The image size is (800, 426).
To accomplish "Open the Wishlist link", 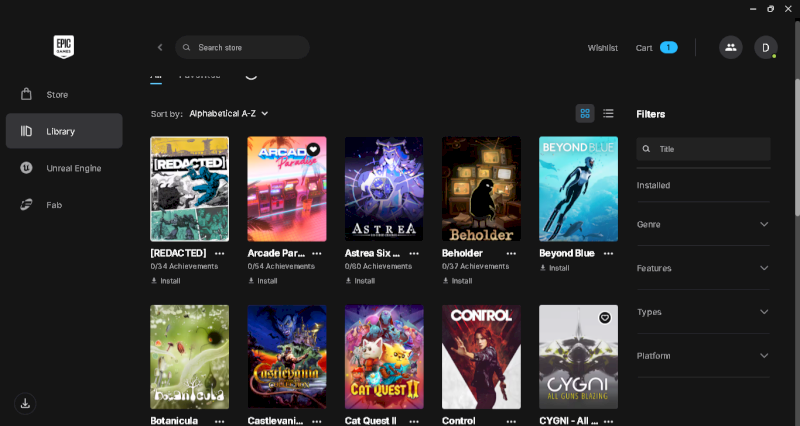I will pos(603,47).
